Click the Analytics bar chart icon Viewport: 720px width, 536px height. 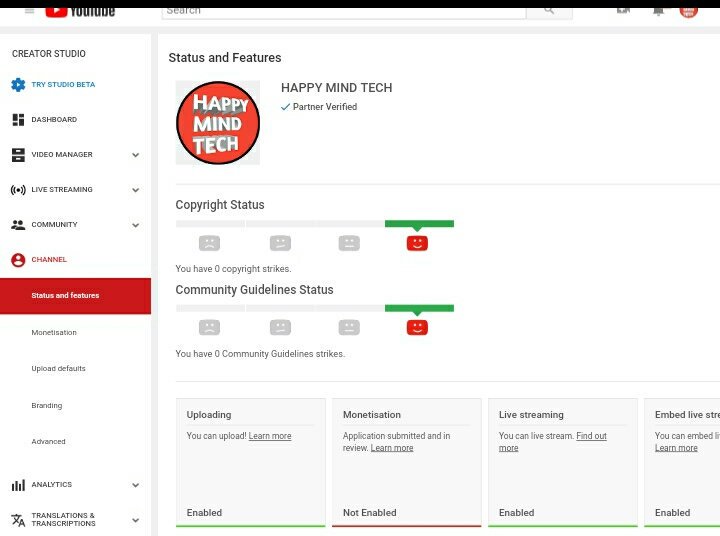18,485
